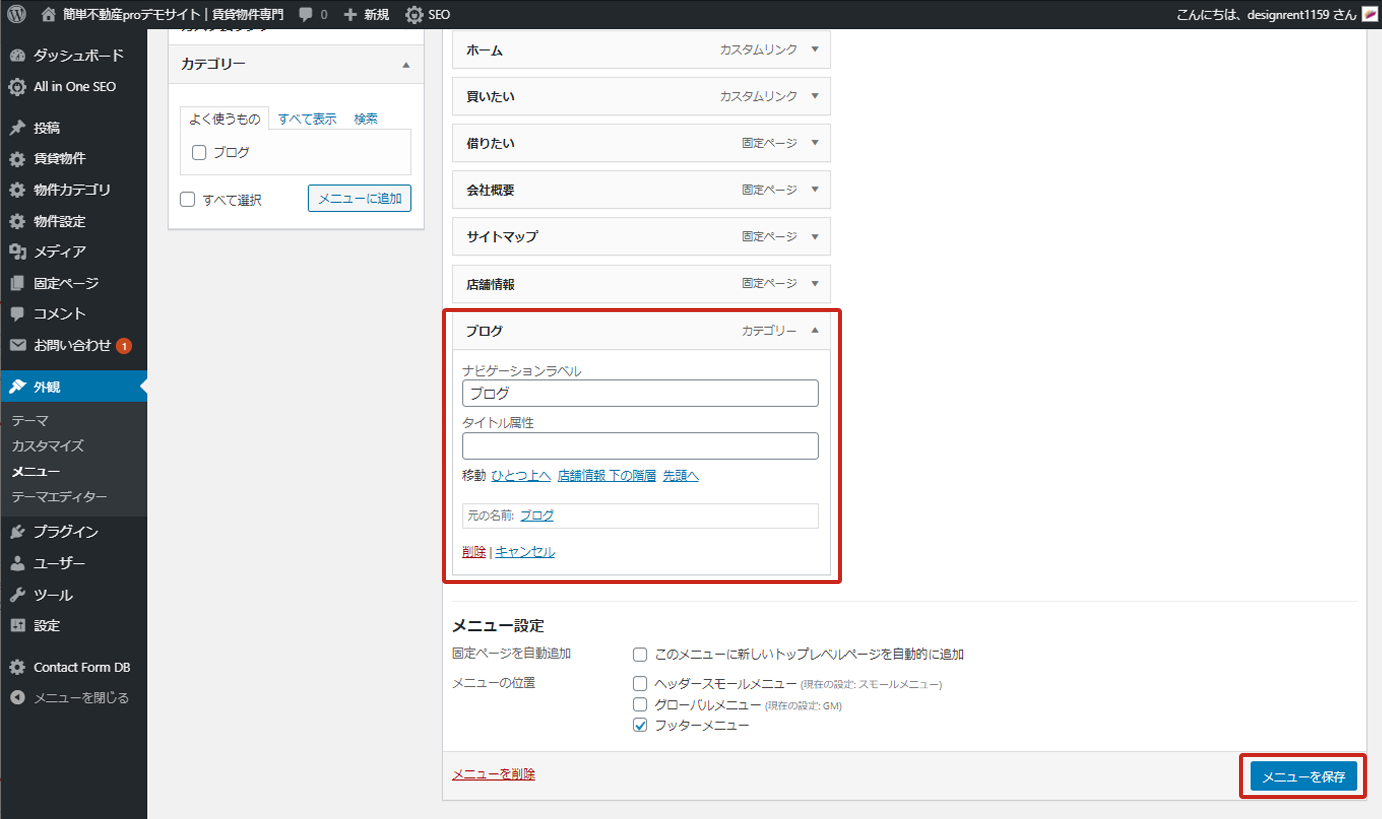Collapse the カテゴリー panel arrow

[406, 65]
